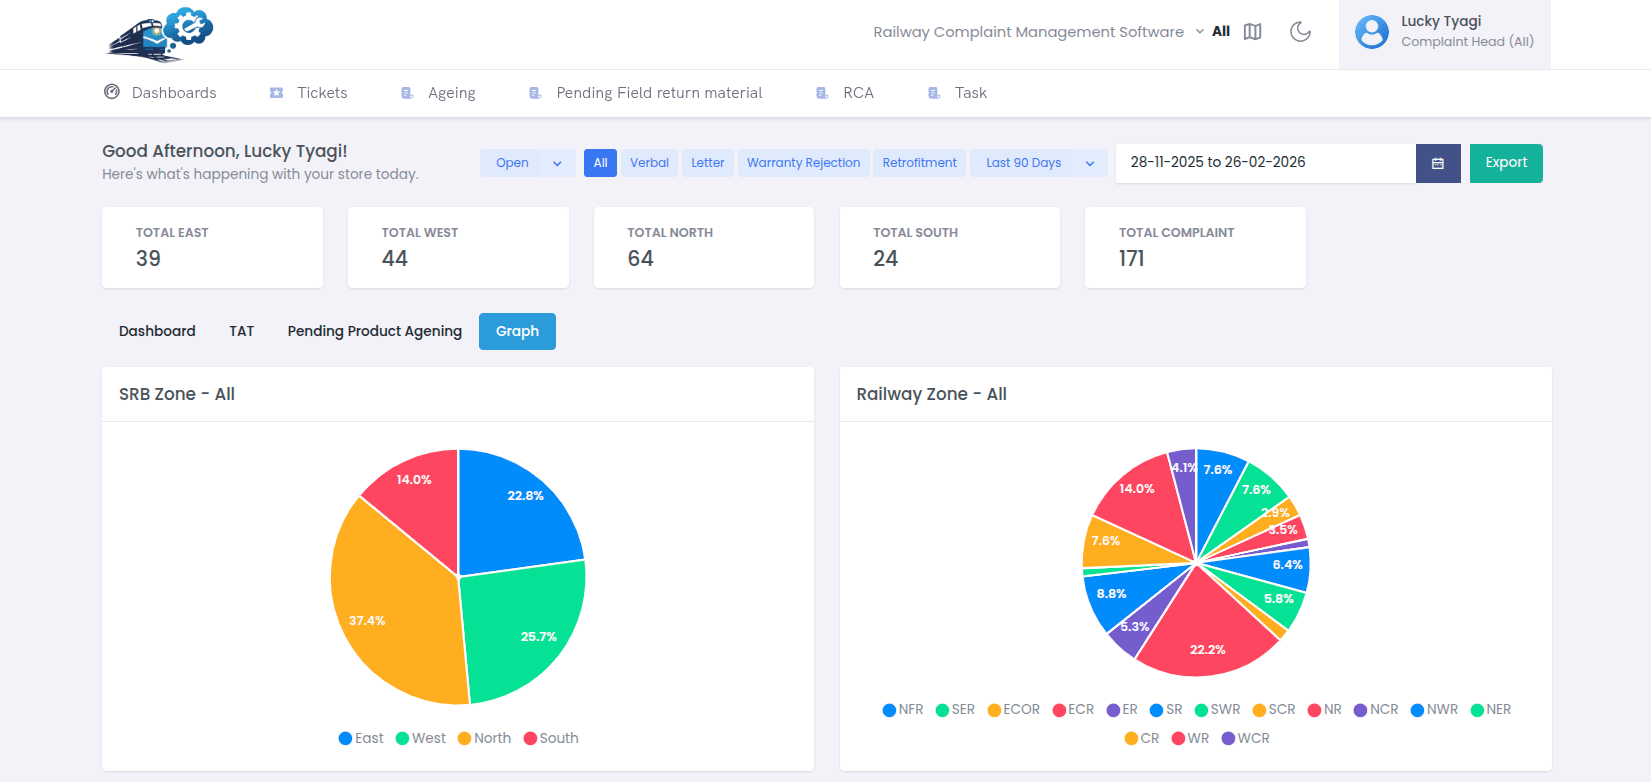Click the Task menu icon

(934, 93)
